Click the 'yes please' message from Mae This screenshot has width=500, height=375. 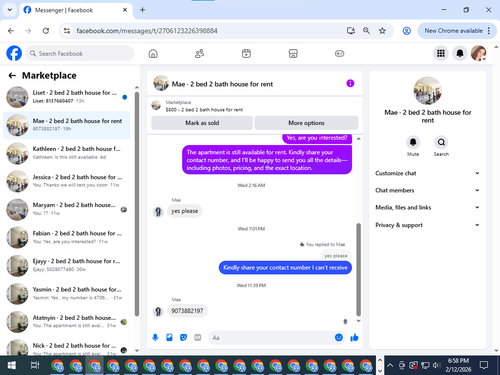(184, 211)
